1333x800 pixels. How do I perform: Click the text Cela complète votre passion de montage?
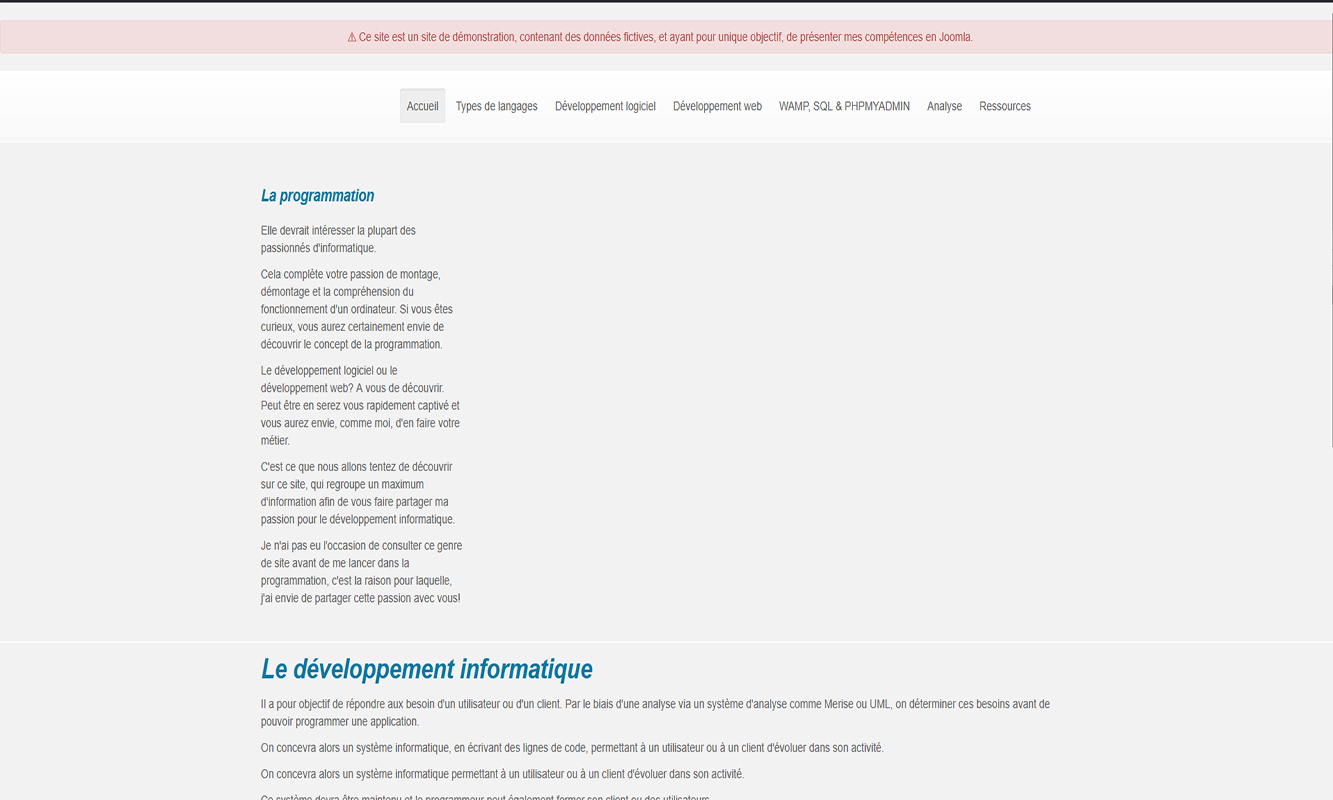tap(350, 273)
